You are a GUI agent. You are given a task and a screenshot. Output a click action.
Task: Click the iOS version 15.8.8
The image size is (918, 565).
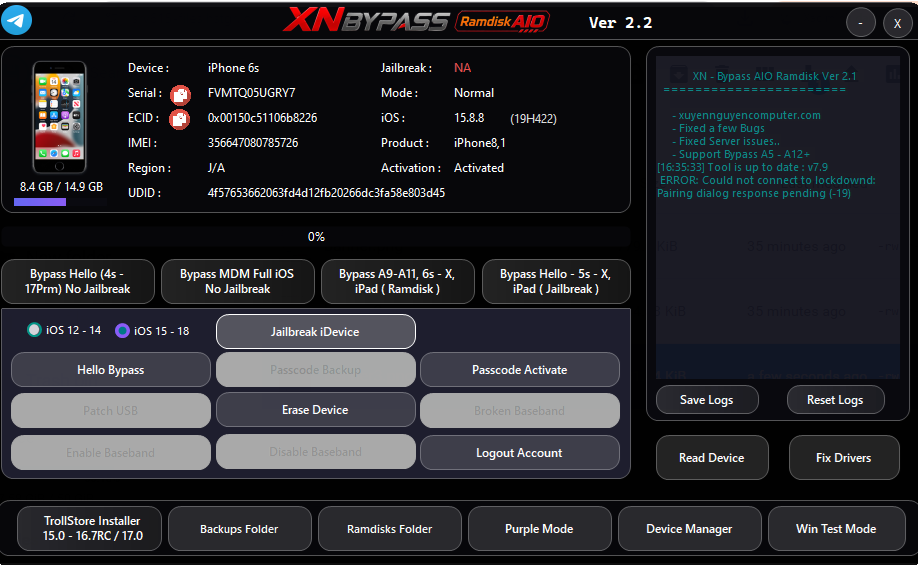469,118
